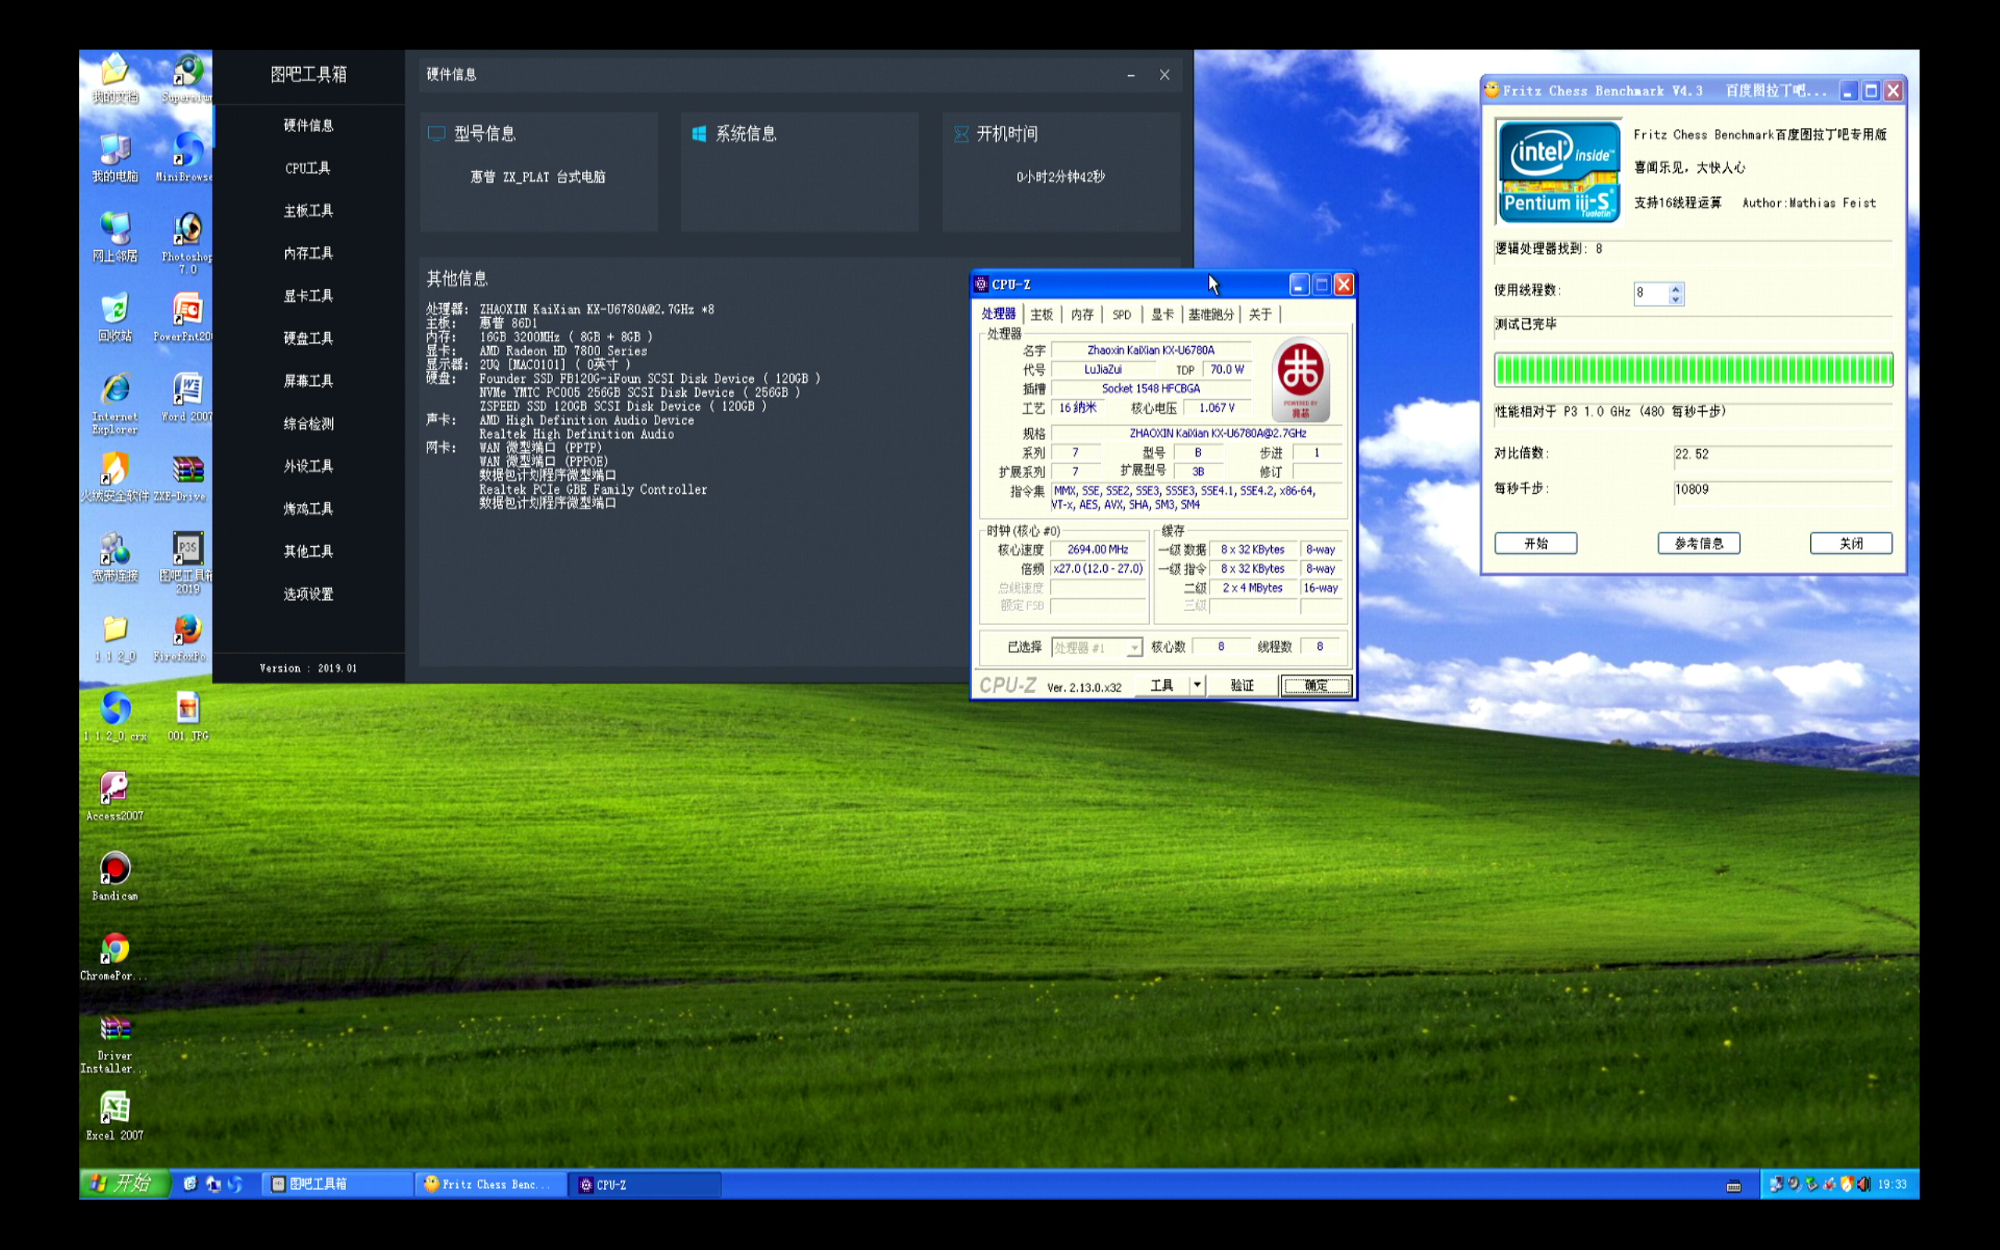Launch the Bandicam desktop shortcut
Image resolution: width=2000 pixels, height=1250 pixels.
[115, 877]
